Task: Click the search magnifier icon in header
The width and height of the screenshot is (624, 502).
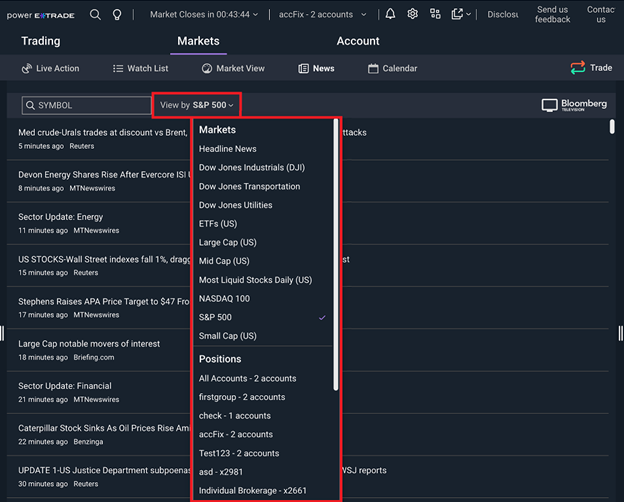Action: pyautogui.click(x=95, y=15)
